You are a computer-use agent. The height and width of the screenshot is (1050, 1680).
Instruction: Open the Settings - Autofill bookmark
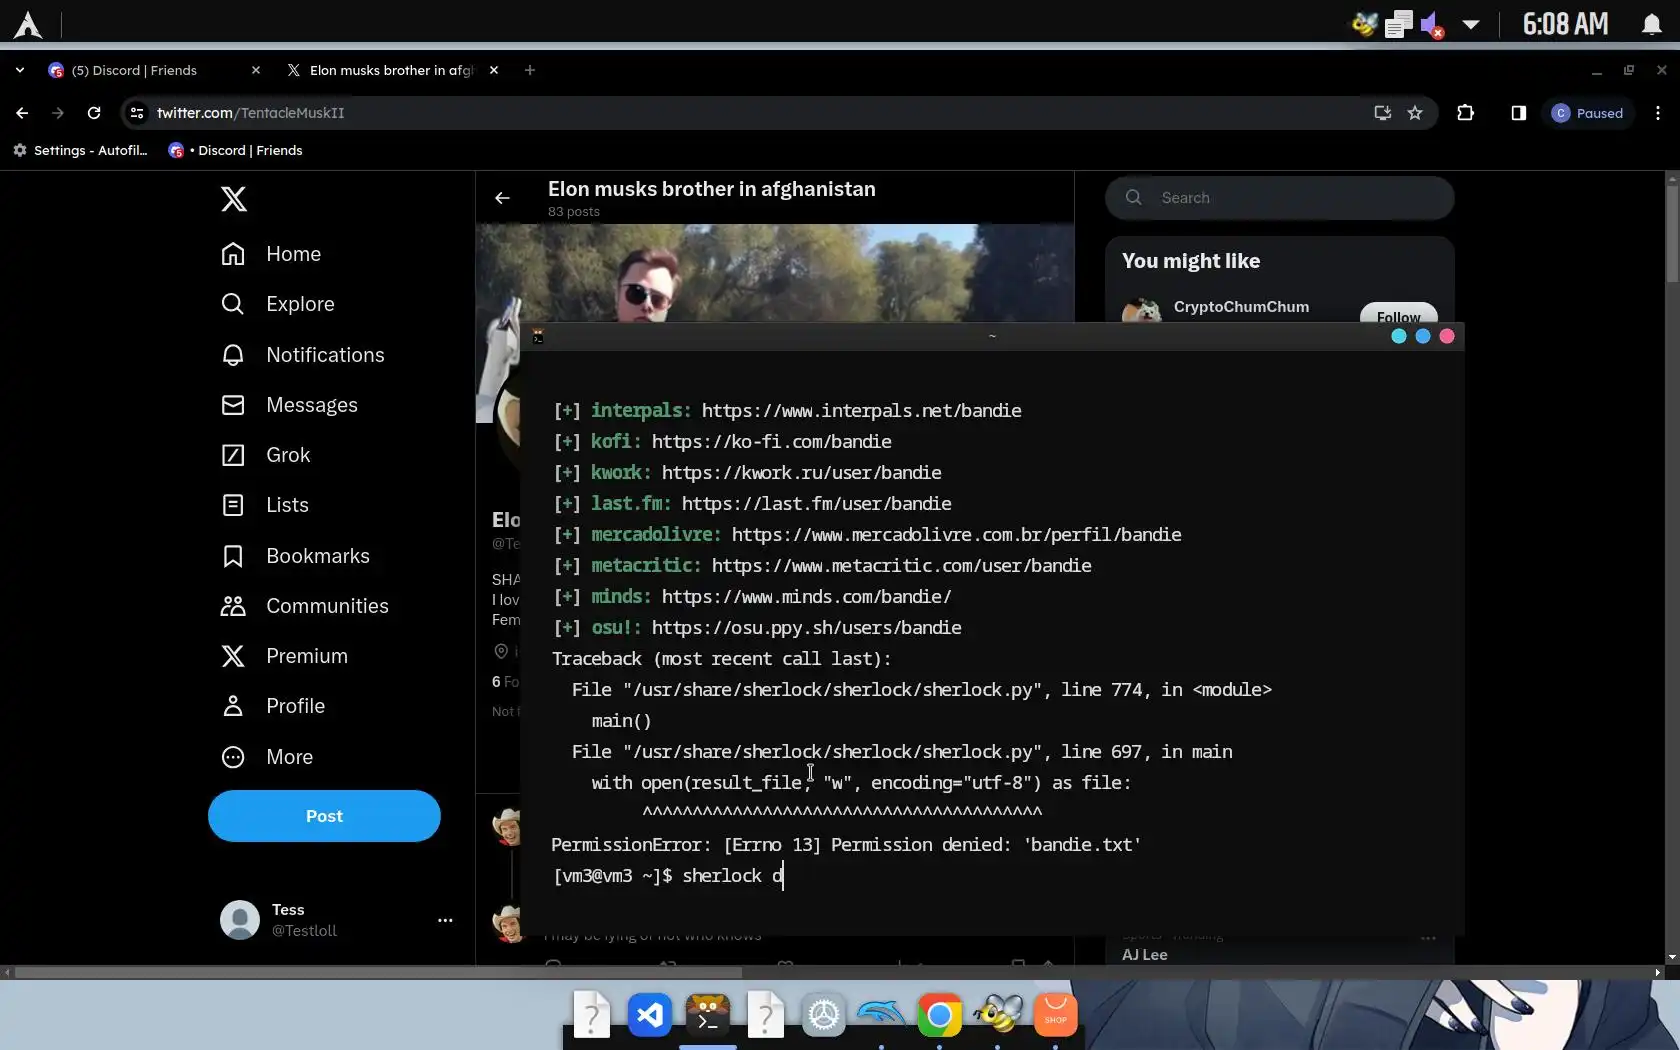coord(80,150)
